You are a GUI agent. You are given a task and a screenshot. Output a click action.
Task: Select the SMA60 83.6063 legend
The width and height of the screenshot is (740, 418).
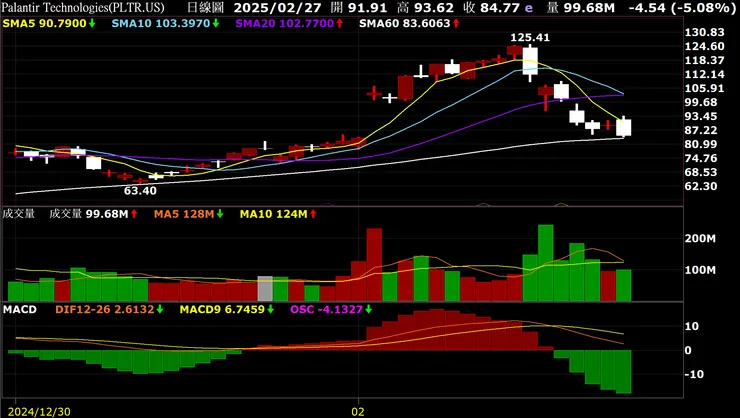point(409,23)
